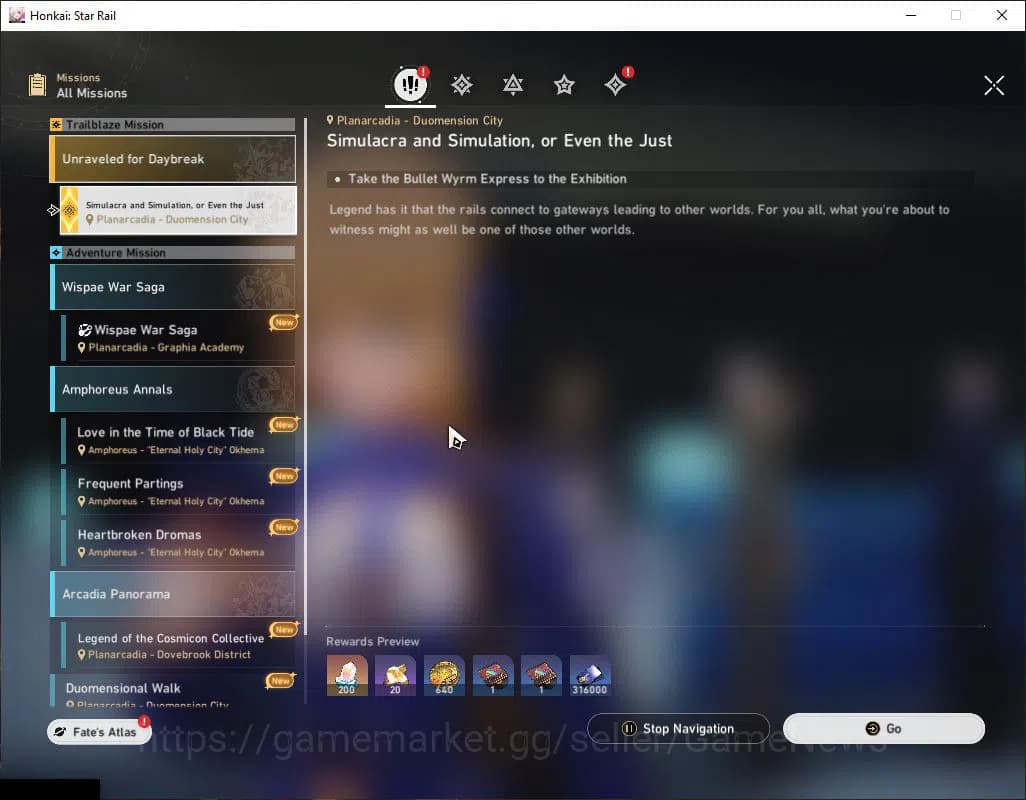Click the pause icon in Stop Navigation
The image size is (1026, 800).
(629, 729)
